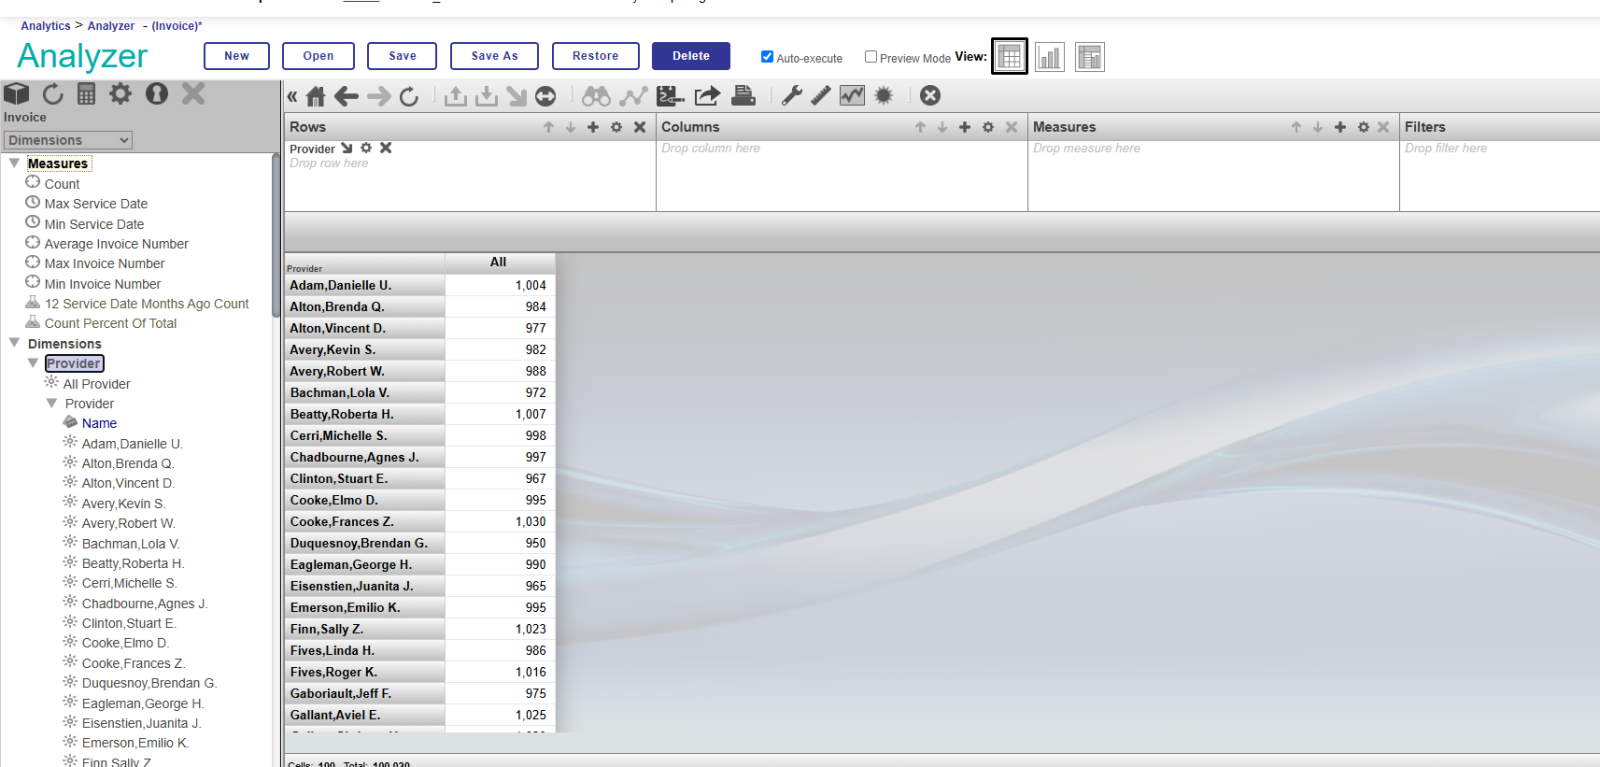The height and width of the screenshot is (767, 1600).
Task: Select Max Invoice Number measure
Action: 104,264
